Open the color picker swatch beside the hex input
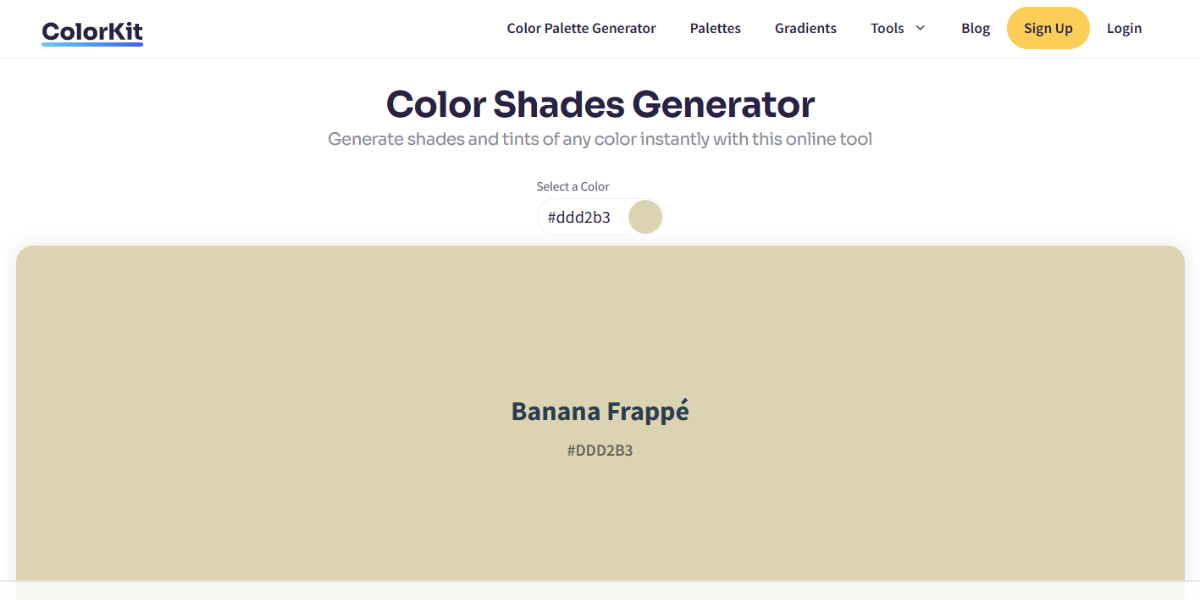This screenshot has width=1200, height=600. point(645,216)
